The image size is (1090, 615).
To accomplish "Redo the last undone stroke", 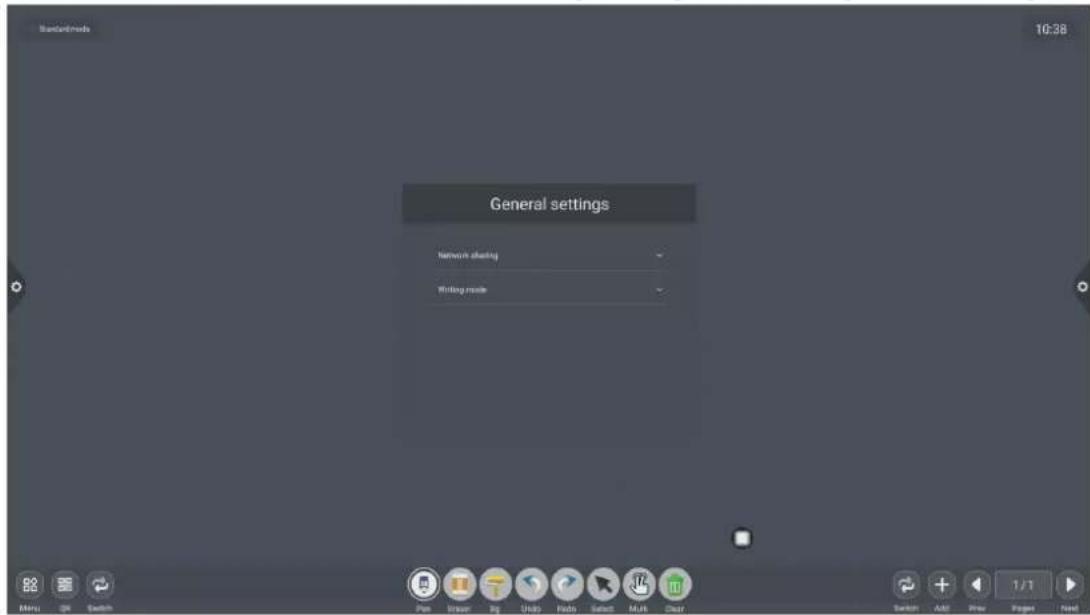I will click(567, 584).
